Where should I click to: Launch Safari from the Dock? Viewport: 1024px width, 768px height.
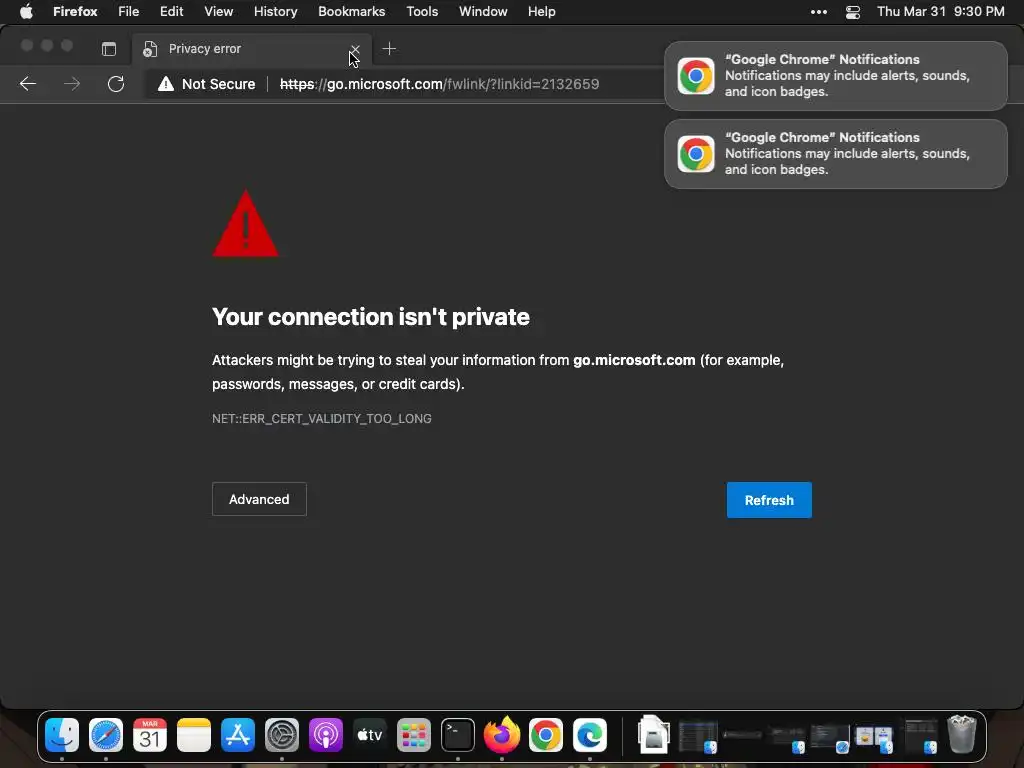coord(106,735)
